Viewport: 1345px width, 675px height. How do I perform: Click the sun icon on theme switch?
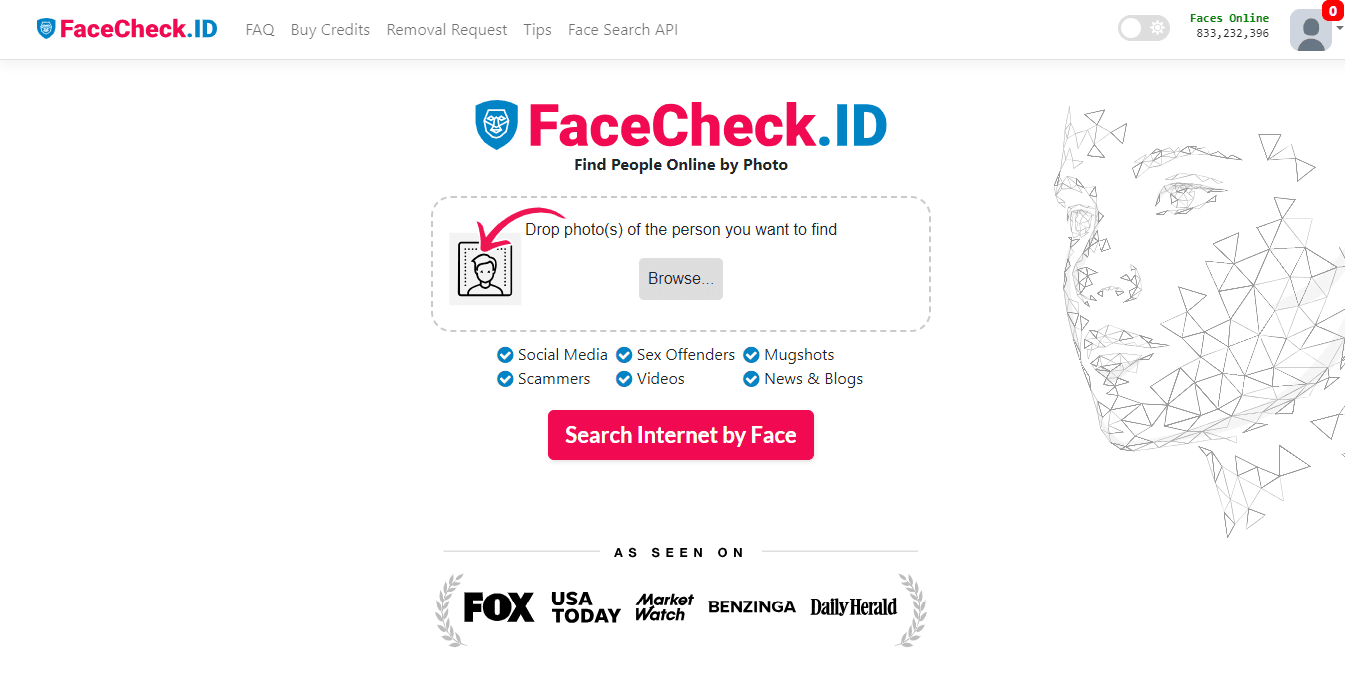coord(1157,28)
